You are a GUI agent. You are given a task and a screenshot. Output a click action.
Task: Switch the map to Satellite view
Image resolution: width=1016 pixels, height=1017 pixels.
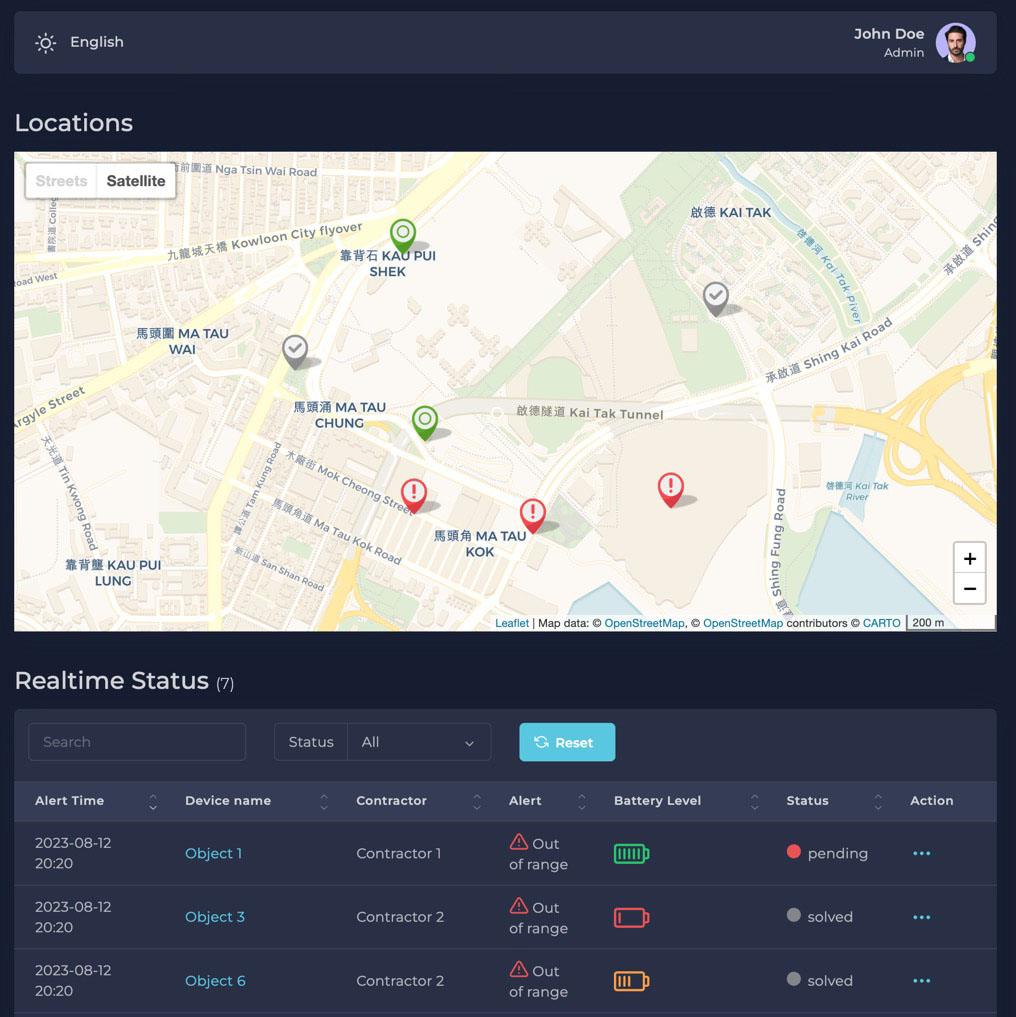[x=136, y=181]
